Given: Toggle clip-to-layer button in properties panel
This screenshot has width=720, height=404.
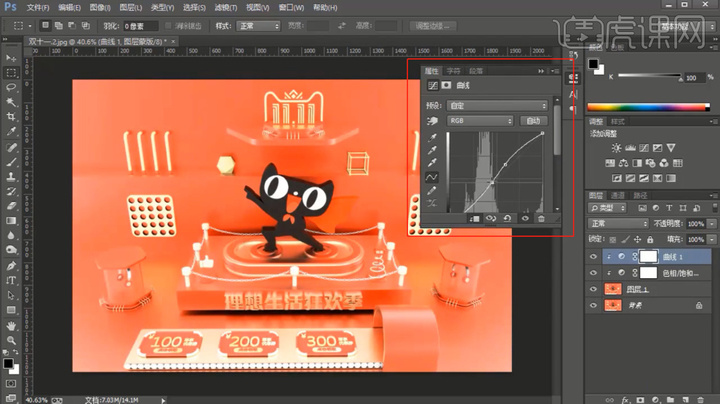Looking at the screenshot, I should tap(474, 219).
